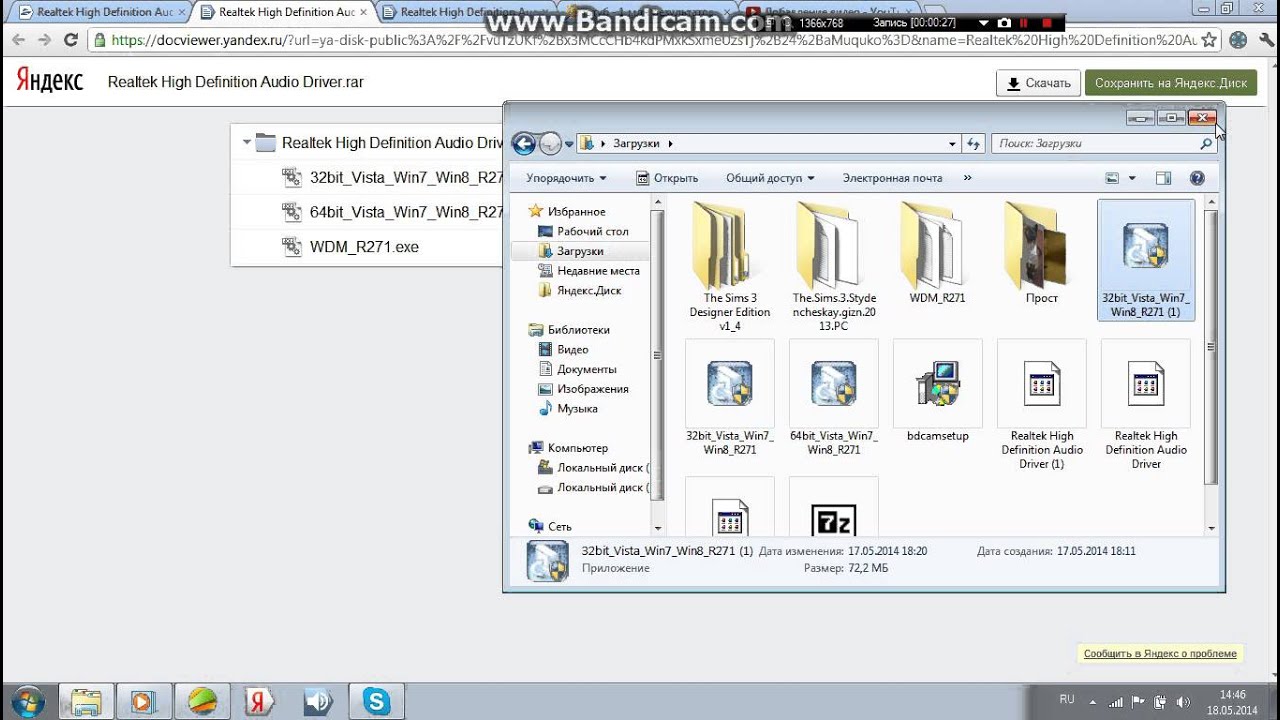Open the recent pages dropdown near navigation arrows
The width and height of the screenshot is (1280, 720).
pos(569,144)
